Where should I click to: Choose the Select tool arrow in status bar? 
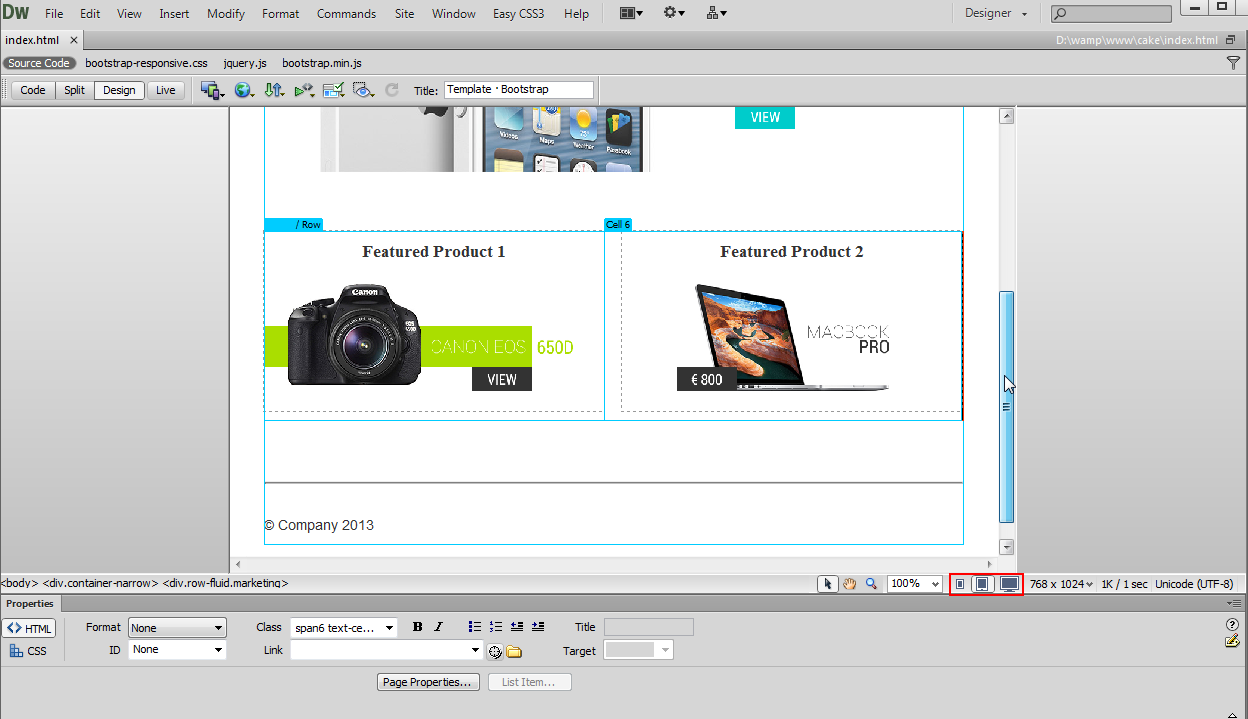coord(827,584)
